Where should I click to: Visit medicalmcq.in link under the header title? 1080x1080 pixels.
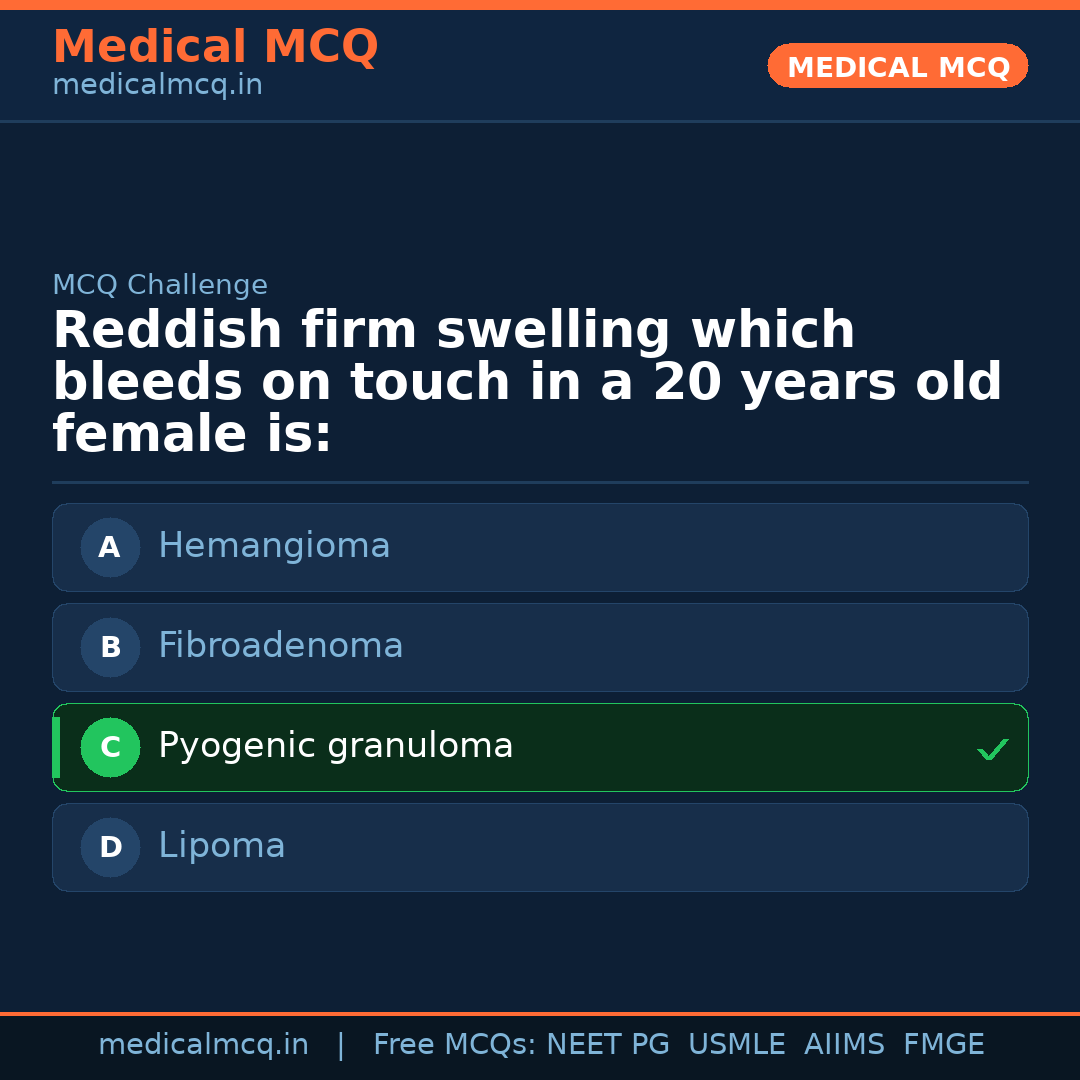click(x=157, y=85)
